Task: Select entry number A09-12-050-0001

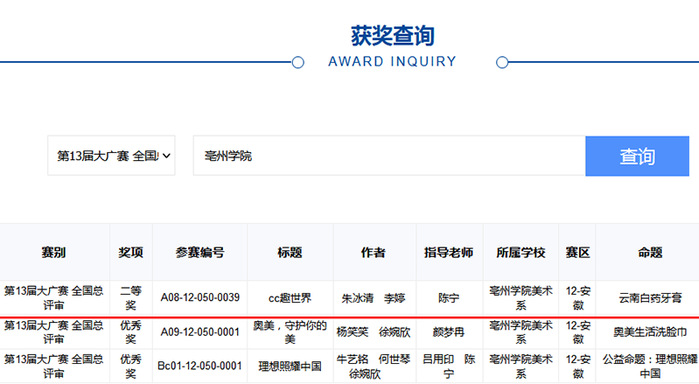Action: [200, 332]
